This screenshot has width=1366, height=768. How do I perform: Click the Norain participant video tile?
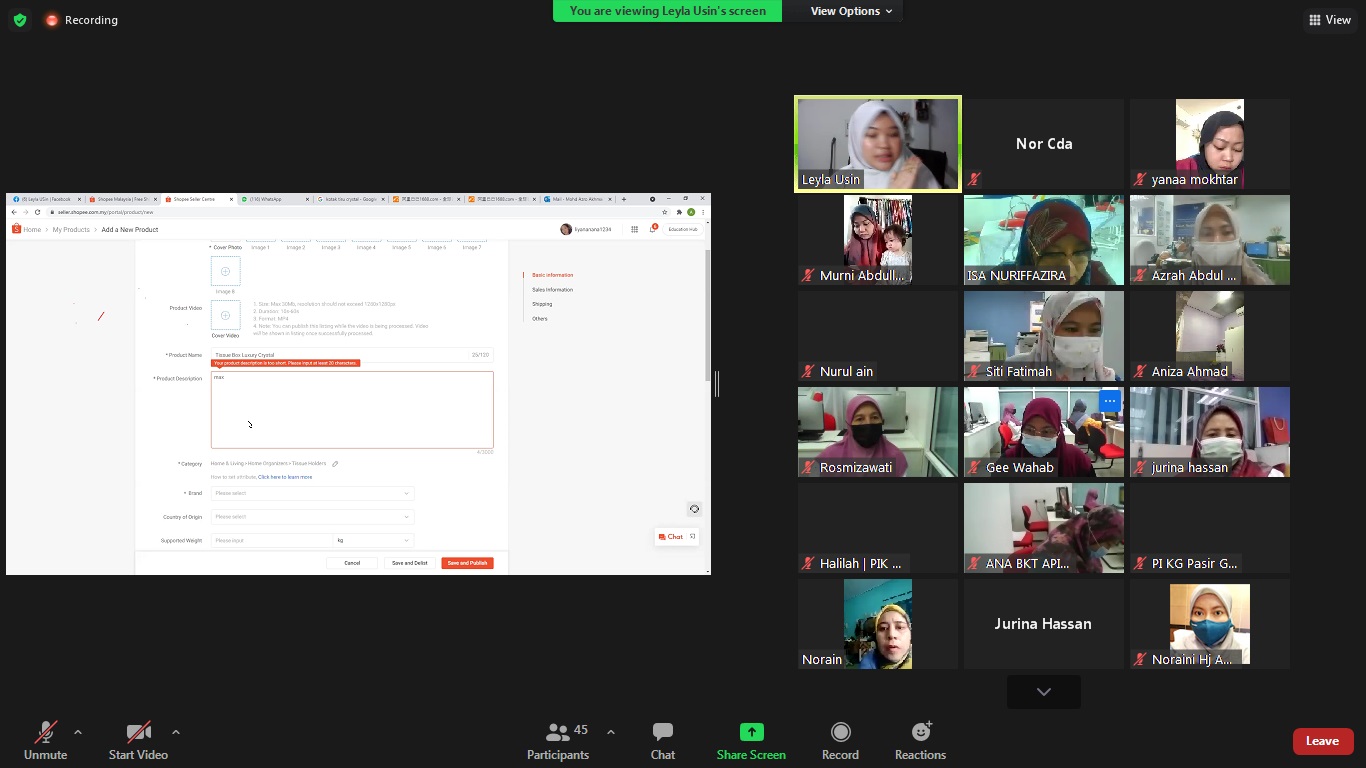coord(878,624)
